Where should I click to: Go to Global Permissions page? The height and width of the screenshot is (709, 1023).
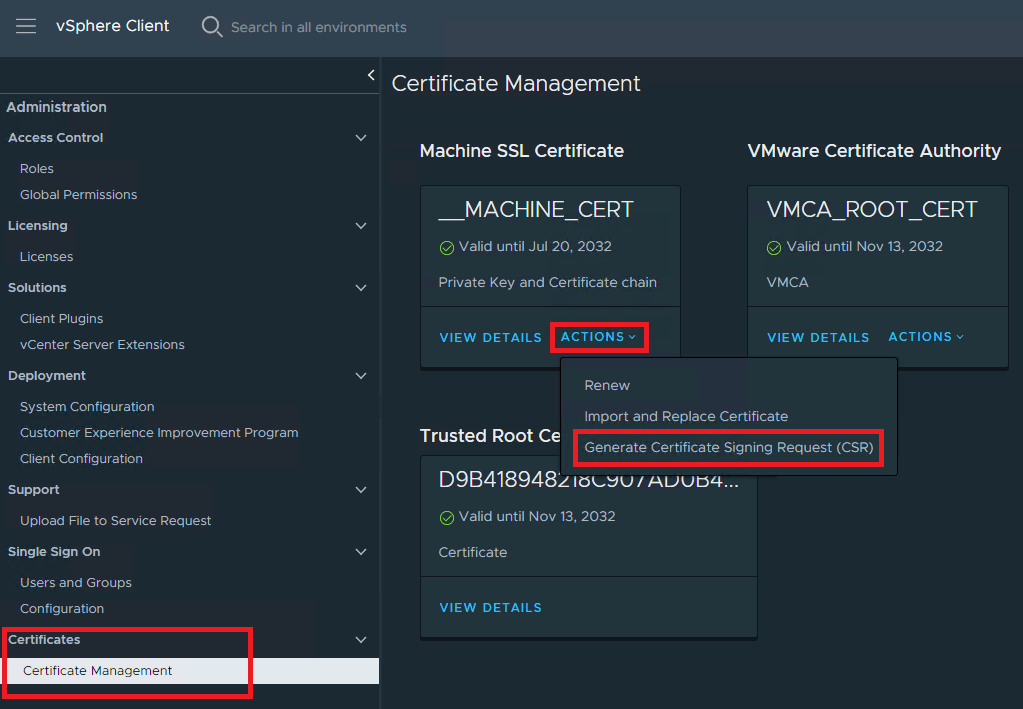pyautogui.click(x=79, y=195)
